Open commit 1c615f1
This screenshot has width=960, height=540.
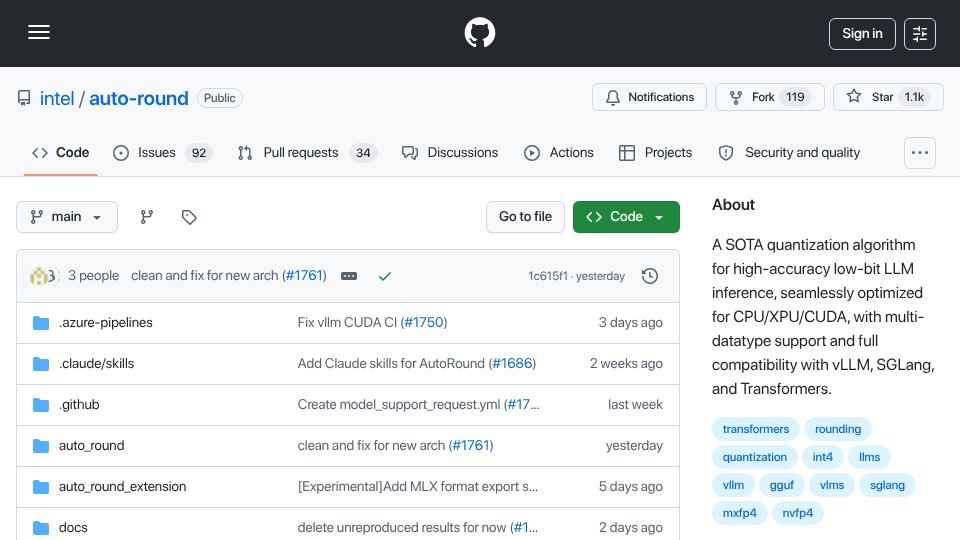pyautogui.click(x=548, y=277)
